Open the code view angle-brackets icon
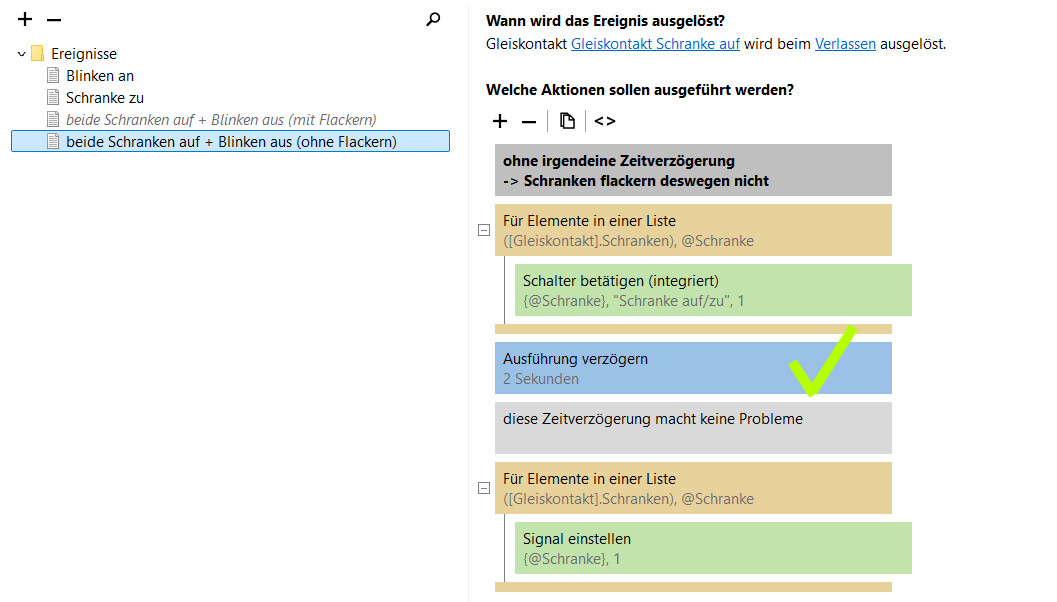The image size is (1057, 602). coord(605,121)
